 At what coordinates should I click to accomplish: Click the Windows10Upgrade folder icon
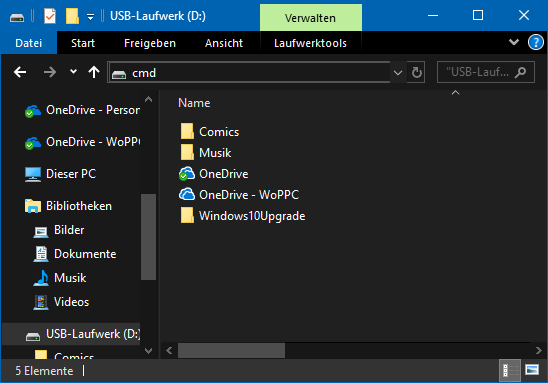[187, 215]
